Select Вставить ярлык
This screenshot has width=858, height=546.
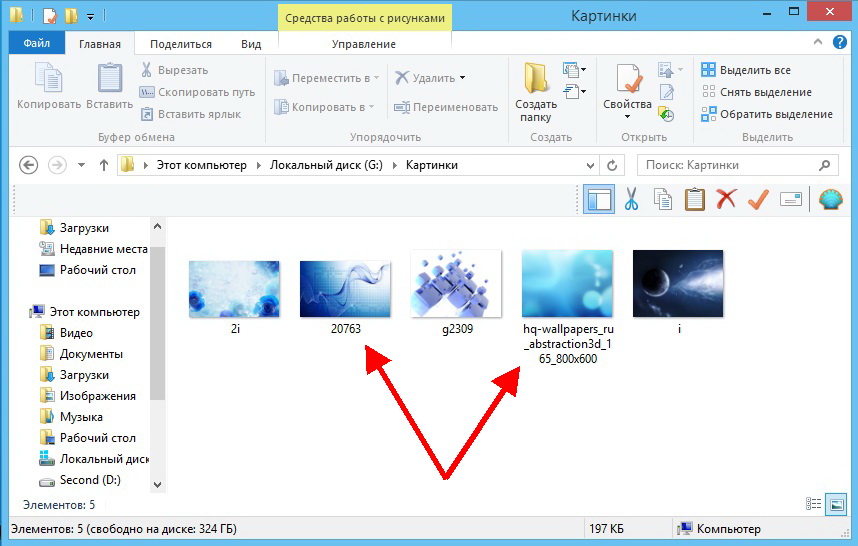pyautogui.click(x=191, y=114)
